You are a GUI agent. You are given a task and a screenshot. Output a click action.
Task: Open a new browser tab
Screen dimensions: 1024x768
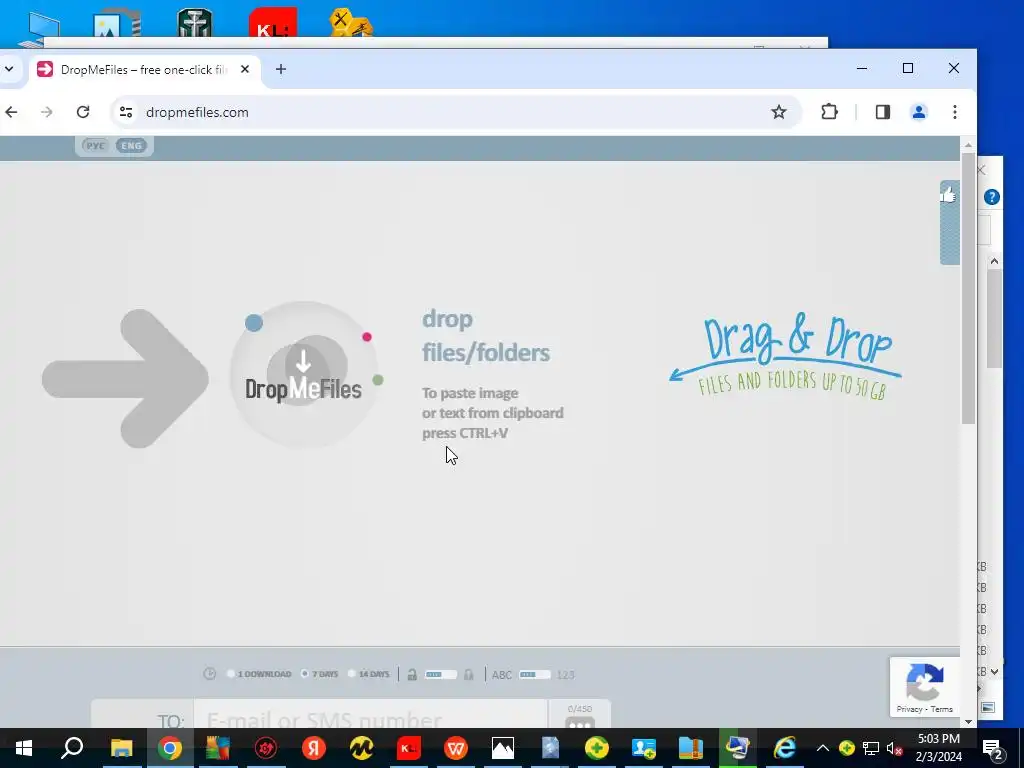(281, 69)
